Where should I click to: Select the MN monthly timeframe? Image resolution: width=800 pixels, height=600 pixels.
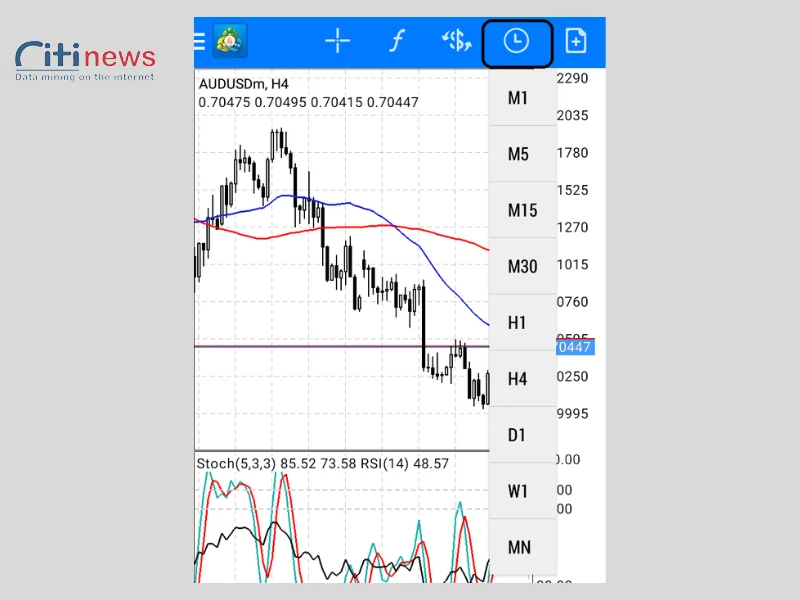tap(522, 547)
